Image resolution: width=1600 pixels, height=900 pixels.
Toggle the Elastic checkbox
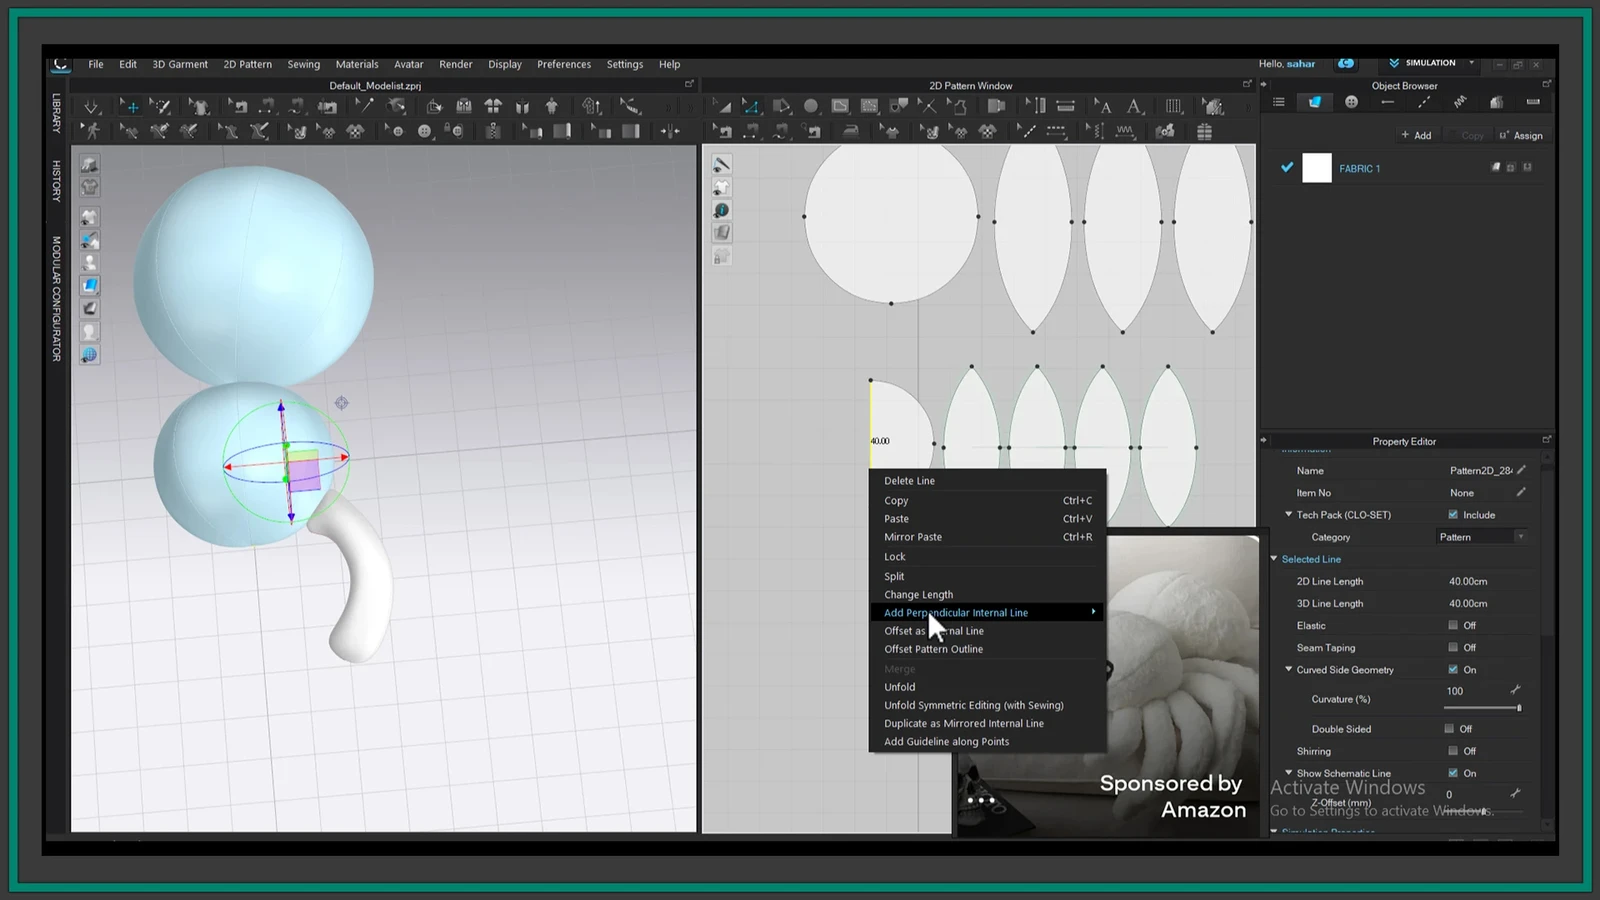[1453, 625]
